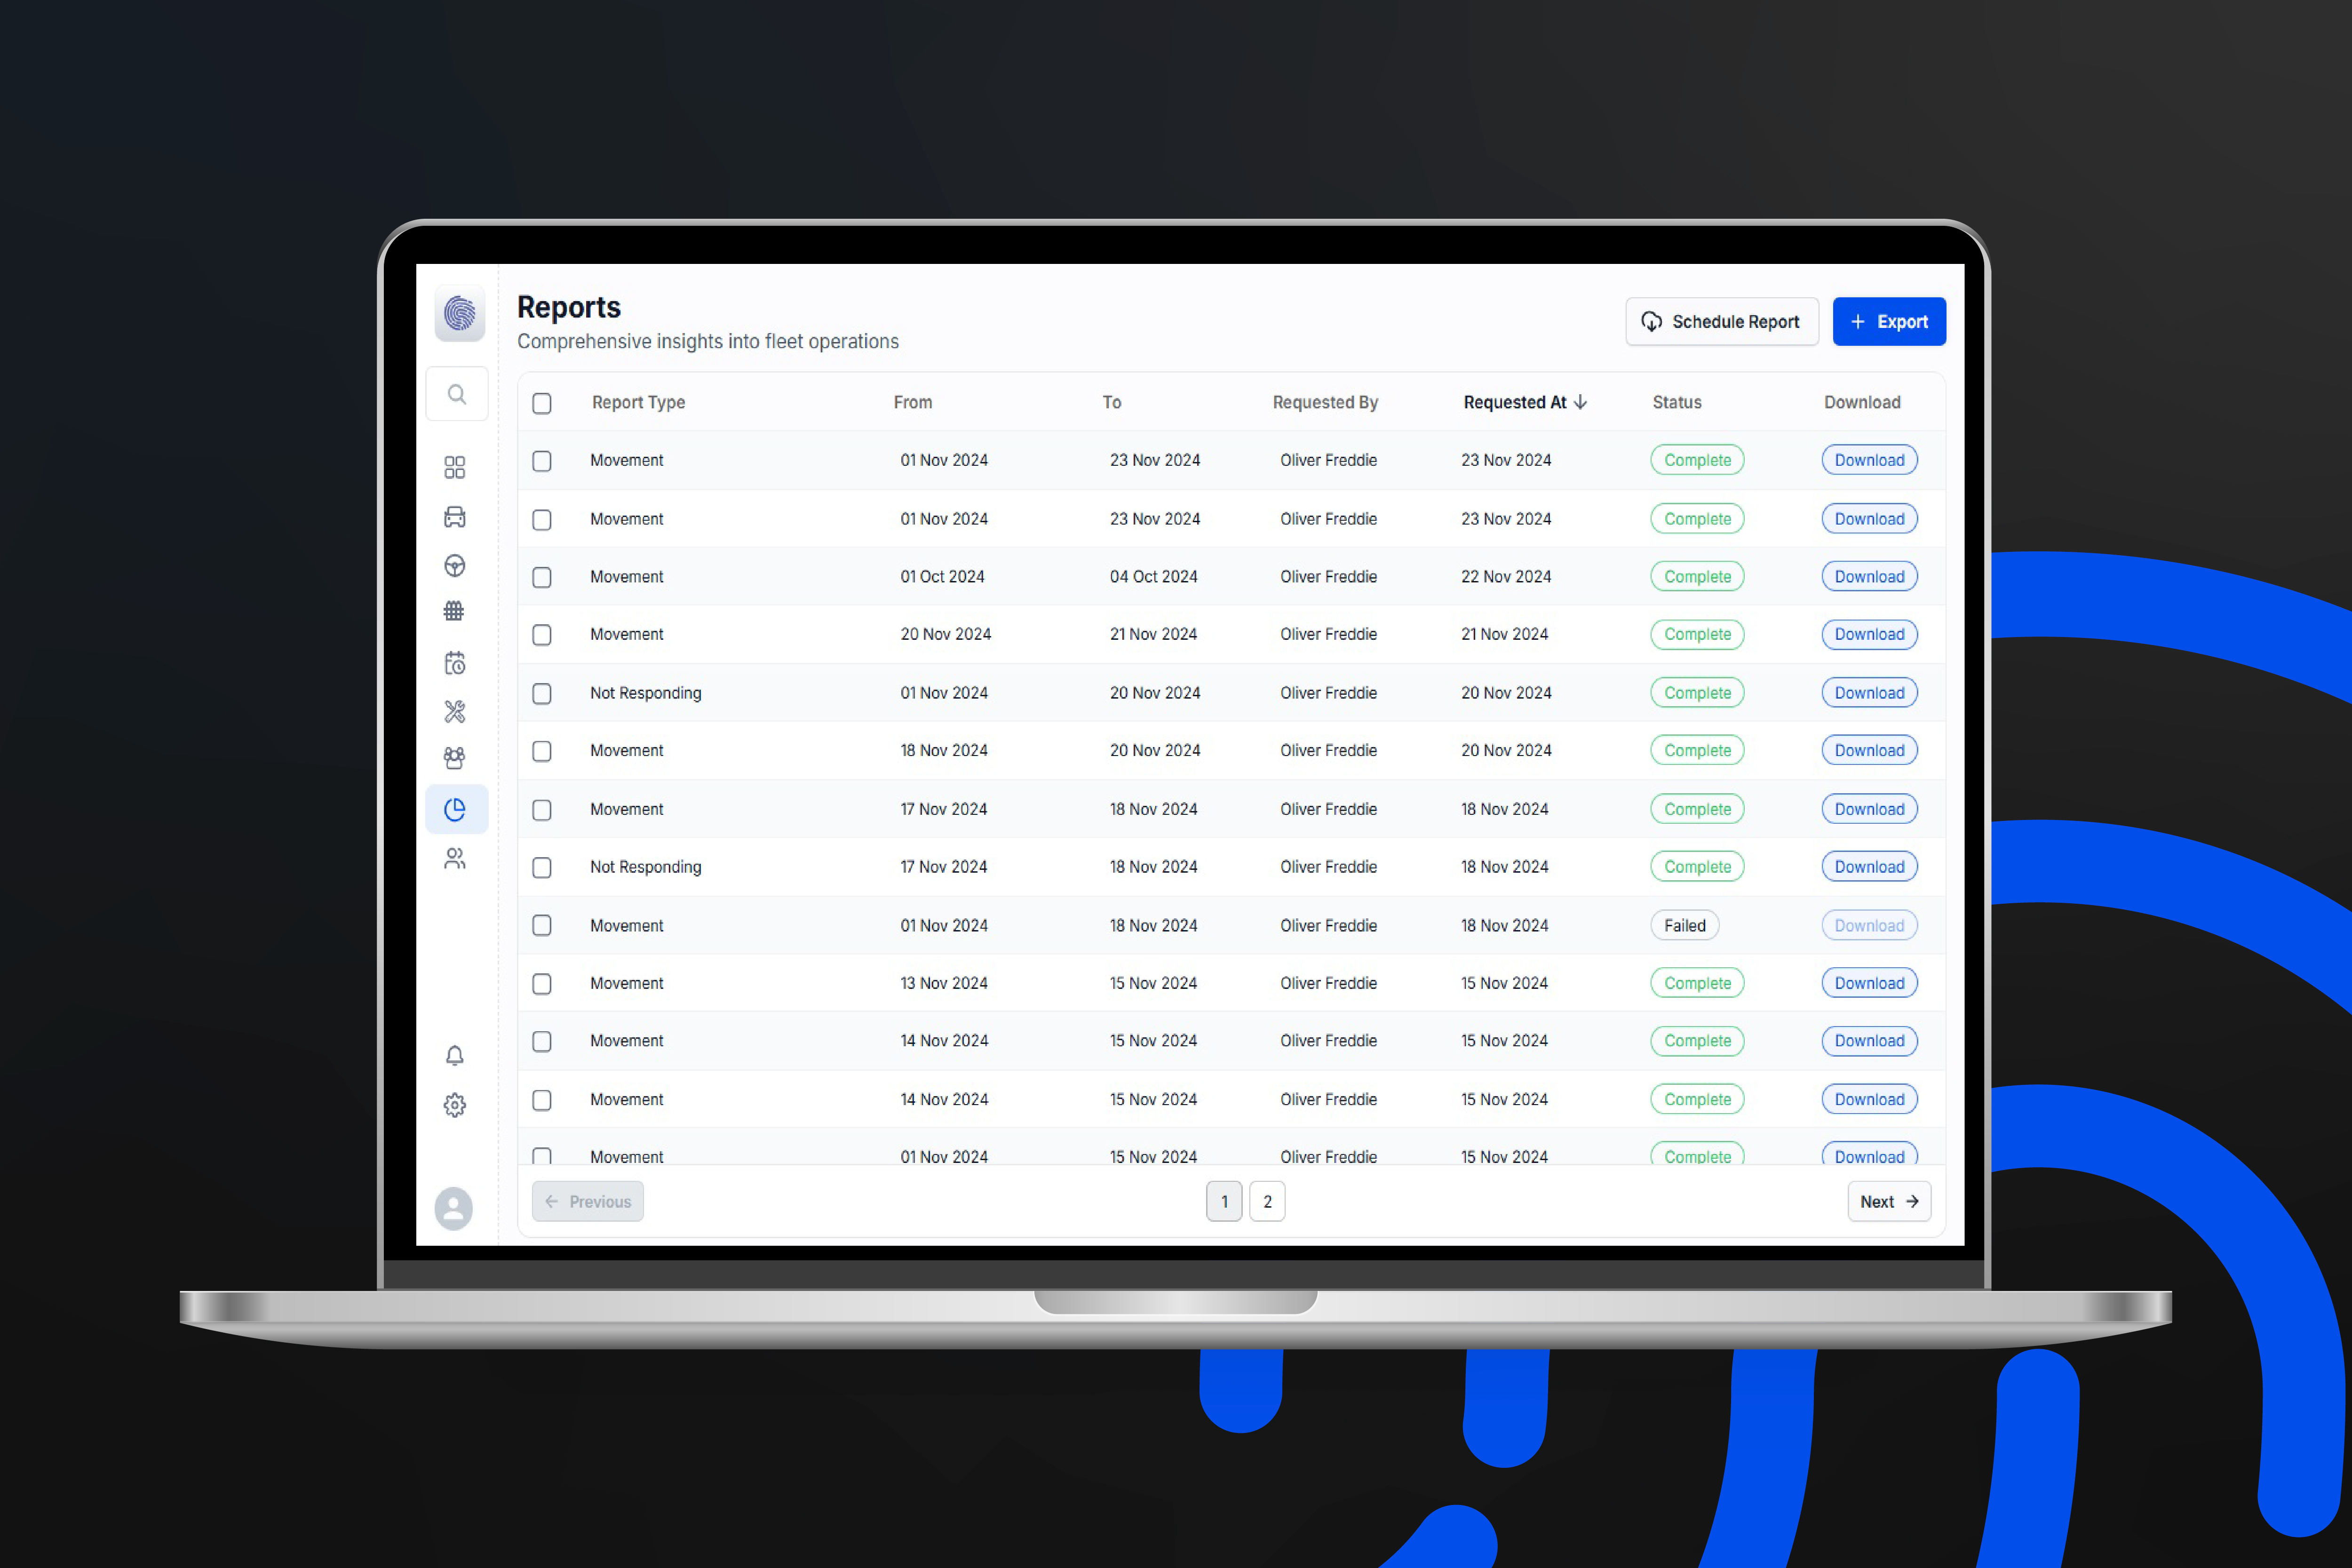Download the 22 Nov 2024 report
This screenshot has height=1568, width=2352.
1868,577
